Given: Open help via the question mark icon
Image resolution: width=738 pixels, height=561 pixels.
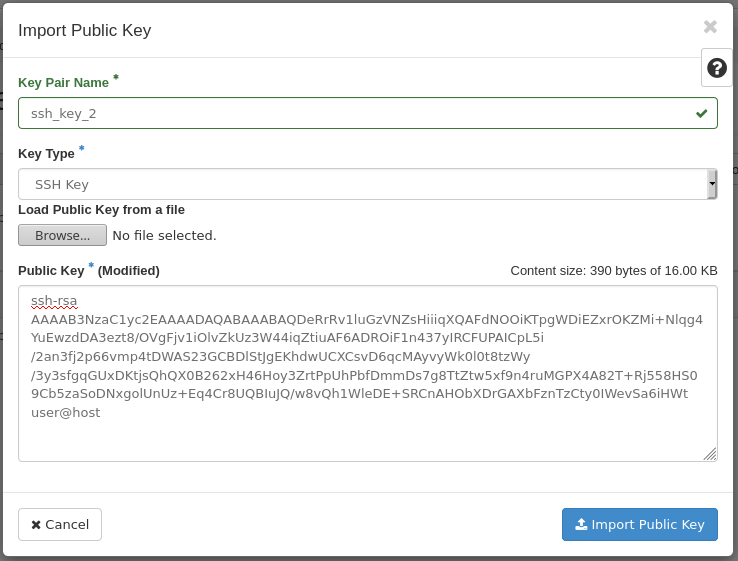Looking at the screenshot, I should (x=717, y=68).
